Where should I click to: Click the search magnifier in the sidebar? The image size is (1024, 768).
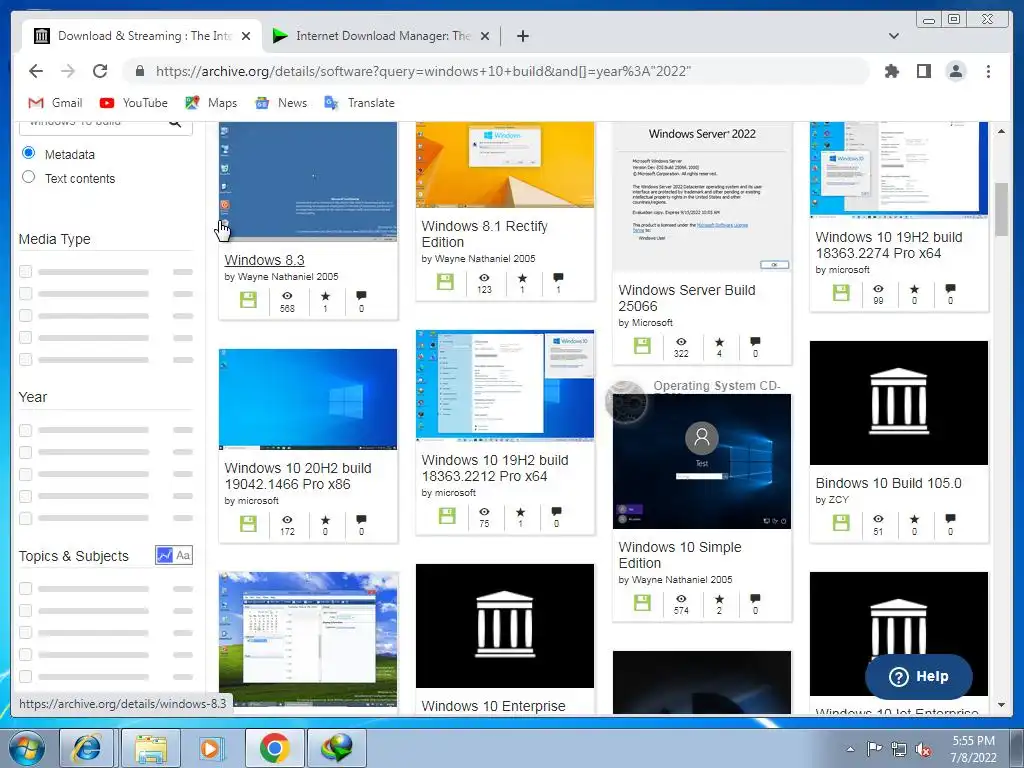click(x=175, y=123)
